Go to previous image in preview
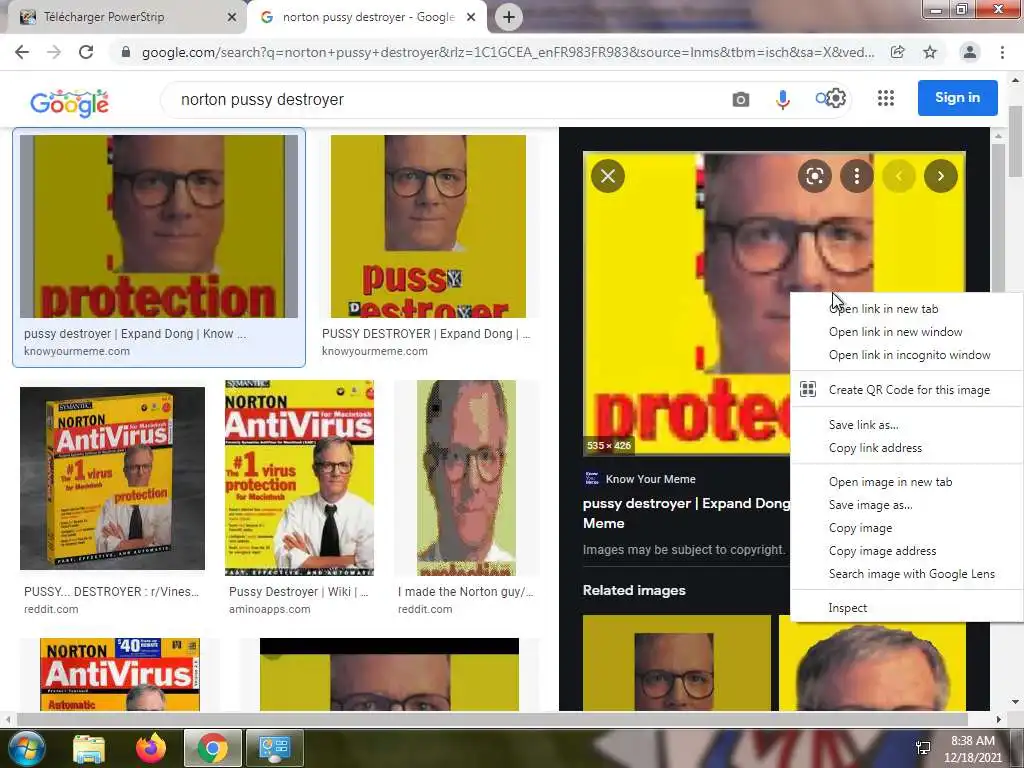The width and height of the screenshot is (1024, 768). pos(899,176)
